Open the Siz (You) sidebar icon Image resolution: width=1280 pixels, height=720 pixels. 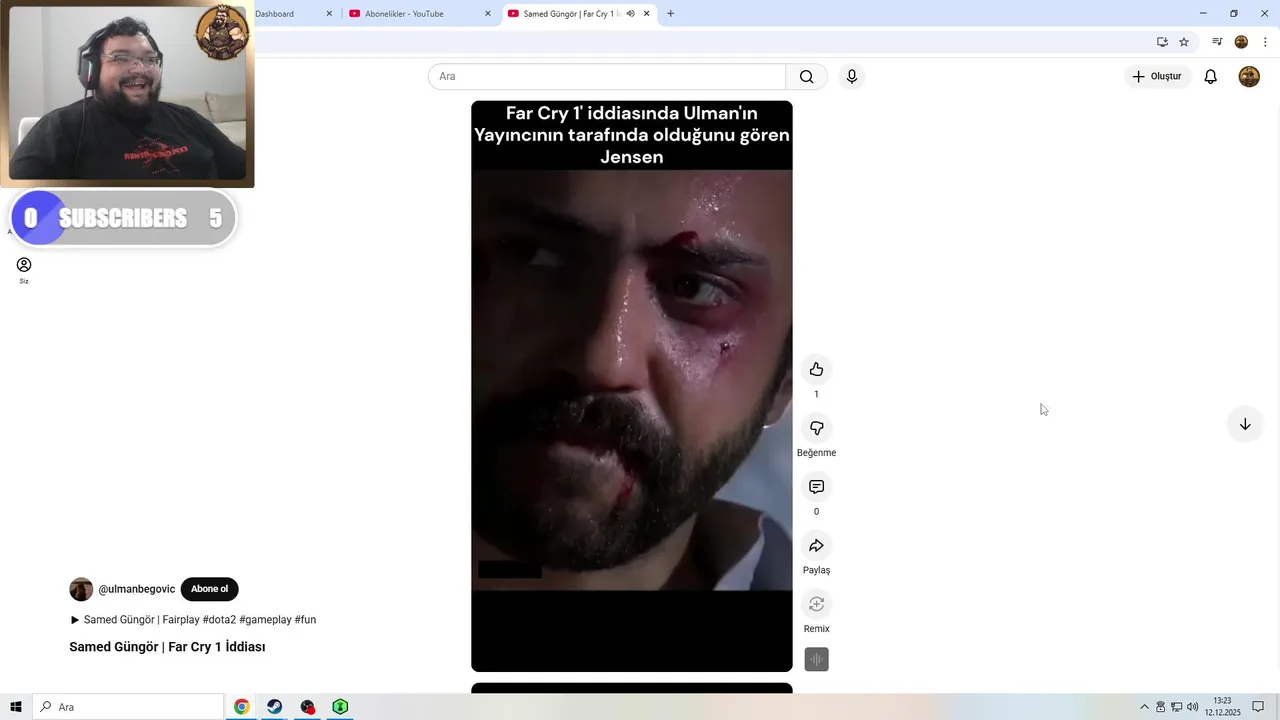[24, 270]
